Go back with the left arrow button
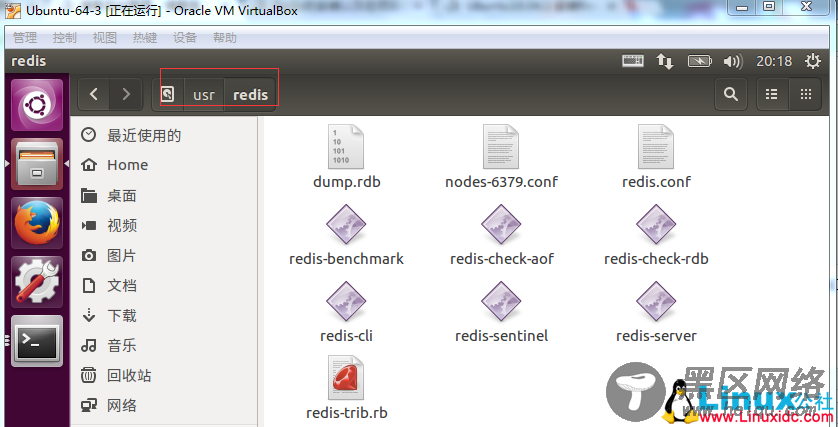This screenshot has width=838, height=427. click(94, 95)
